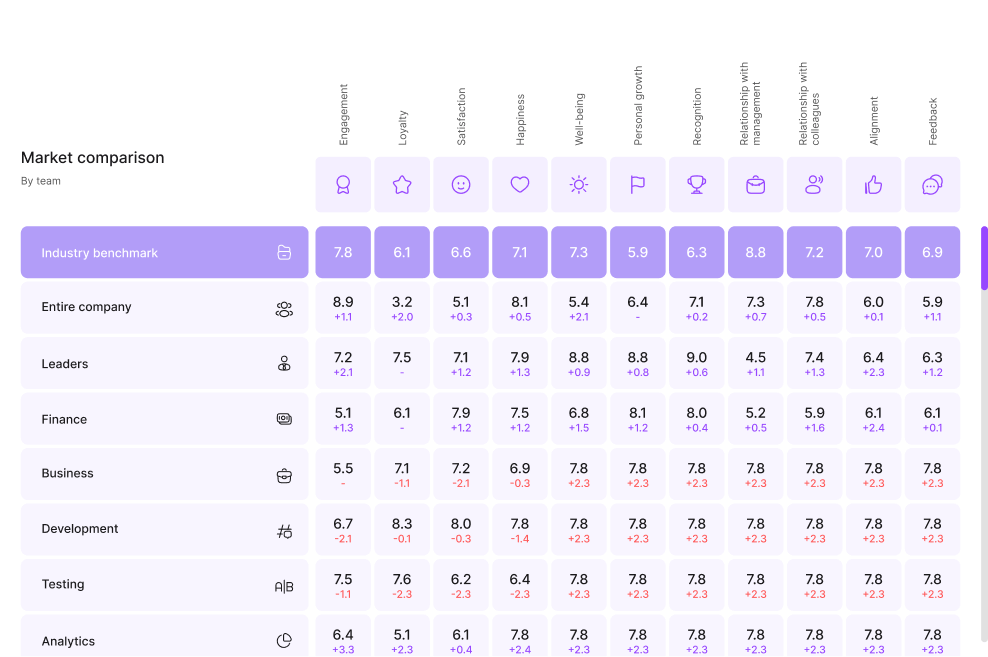Click the Feedback chat bubbles icon
Image resolution: width=988 pixels, height=657 pixels.
pyautogui.click(x=932, y=184)
